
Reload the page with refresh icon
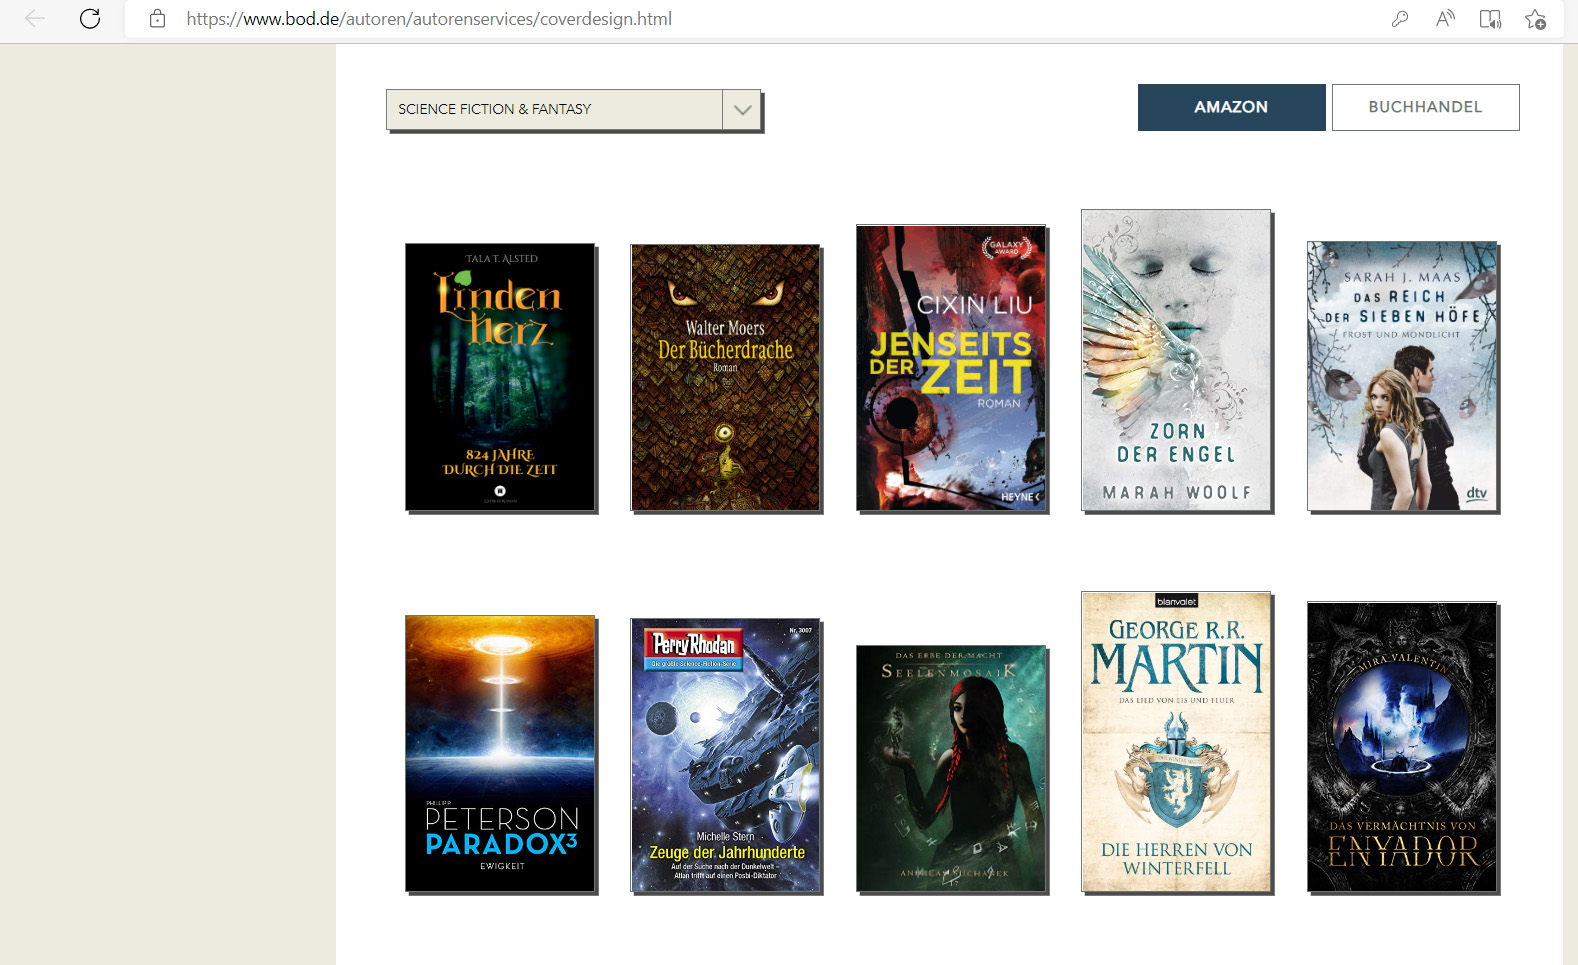90,18
